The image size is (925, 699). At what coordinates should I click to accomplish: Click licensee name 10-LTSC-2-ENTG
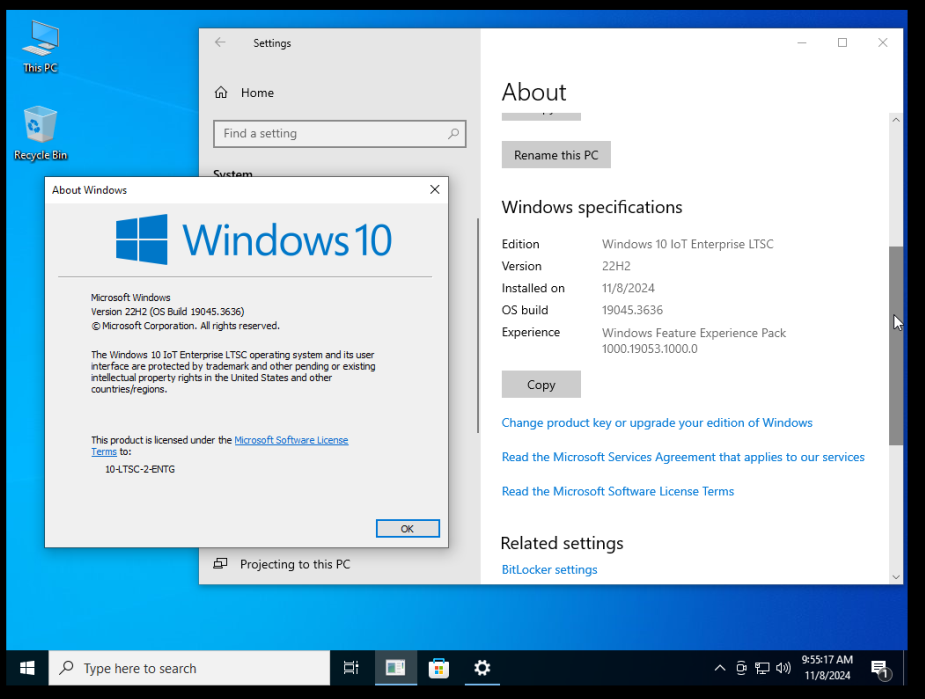pyautogui.click(x=140, y=470)
